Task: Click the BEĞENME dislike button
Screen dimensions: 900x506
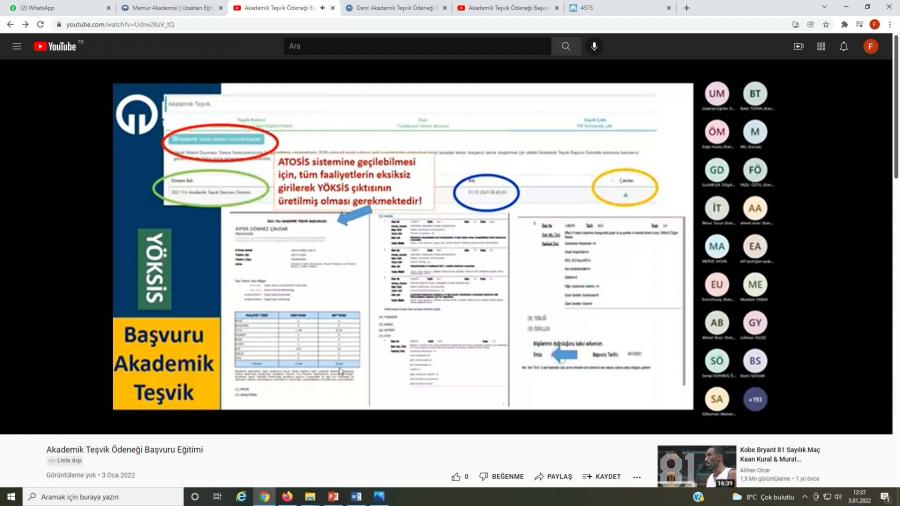Action: [501, 477]
